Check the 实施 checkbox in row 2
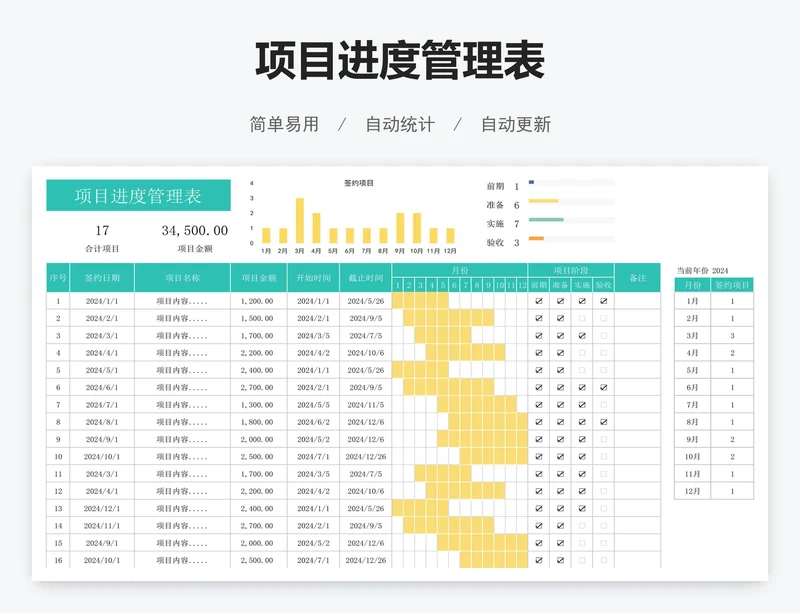The image size is (800, 613). pos(582,318)
